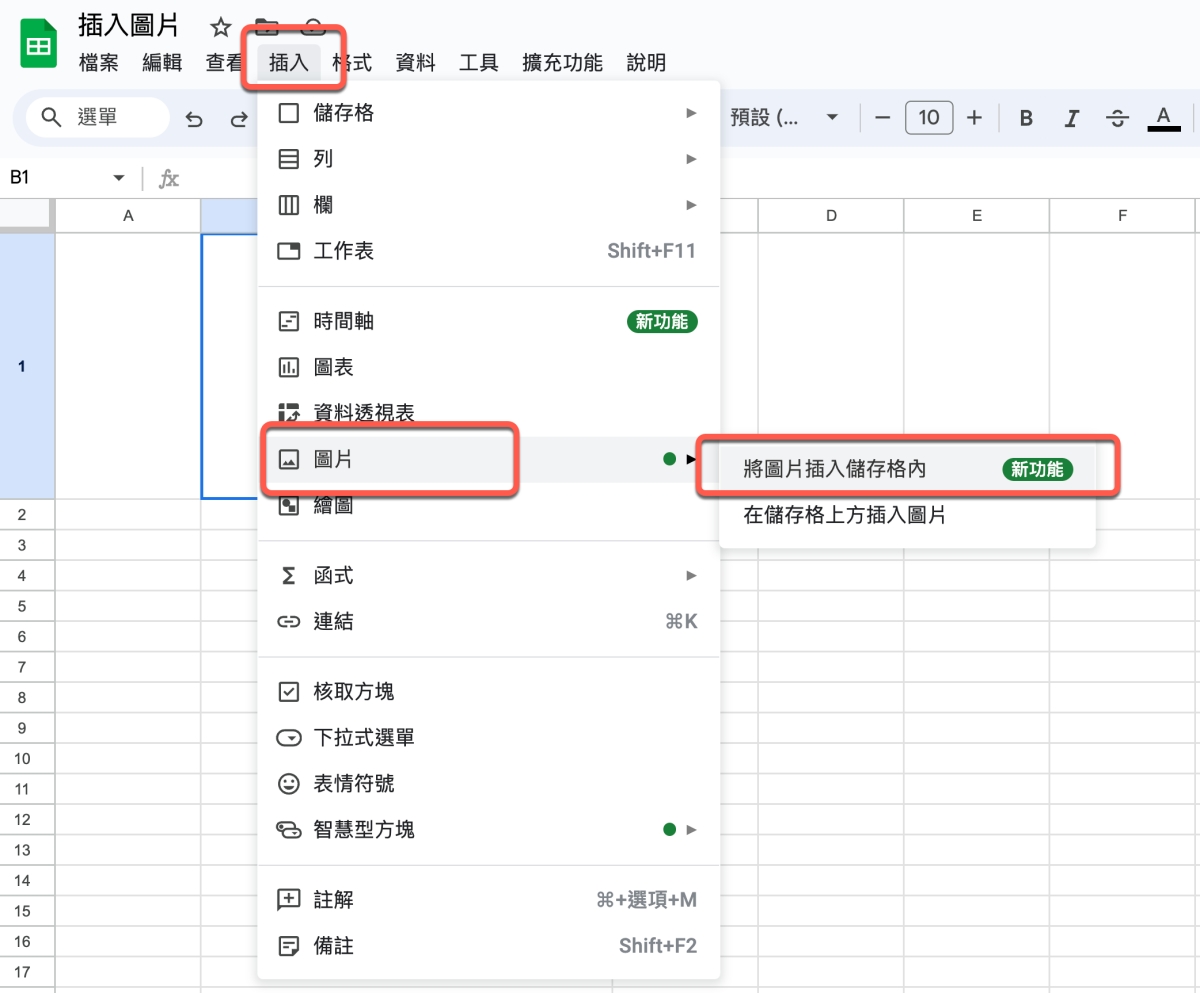This screenshot has height=993, width=1200.
Task: Open the 編輯 menu
Action: pos(162,63)
